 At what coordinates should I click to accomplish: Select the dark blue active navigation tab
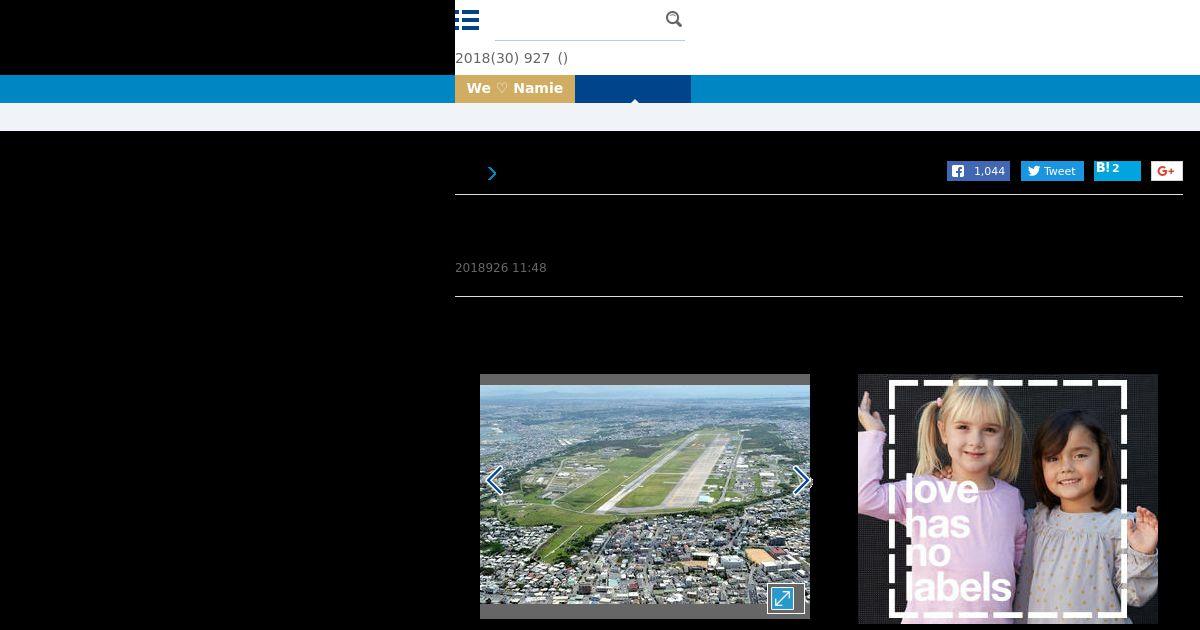pyautogui.click(x=633, y=88)
